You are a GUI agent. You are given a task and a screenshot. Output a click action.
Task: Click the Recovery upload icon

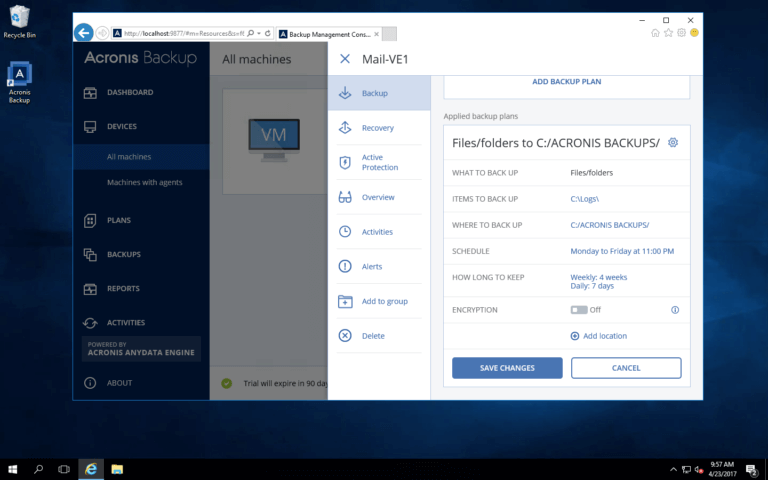click(x=345, y=128)
